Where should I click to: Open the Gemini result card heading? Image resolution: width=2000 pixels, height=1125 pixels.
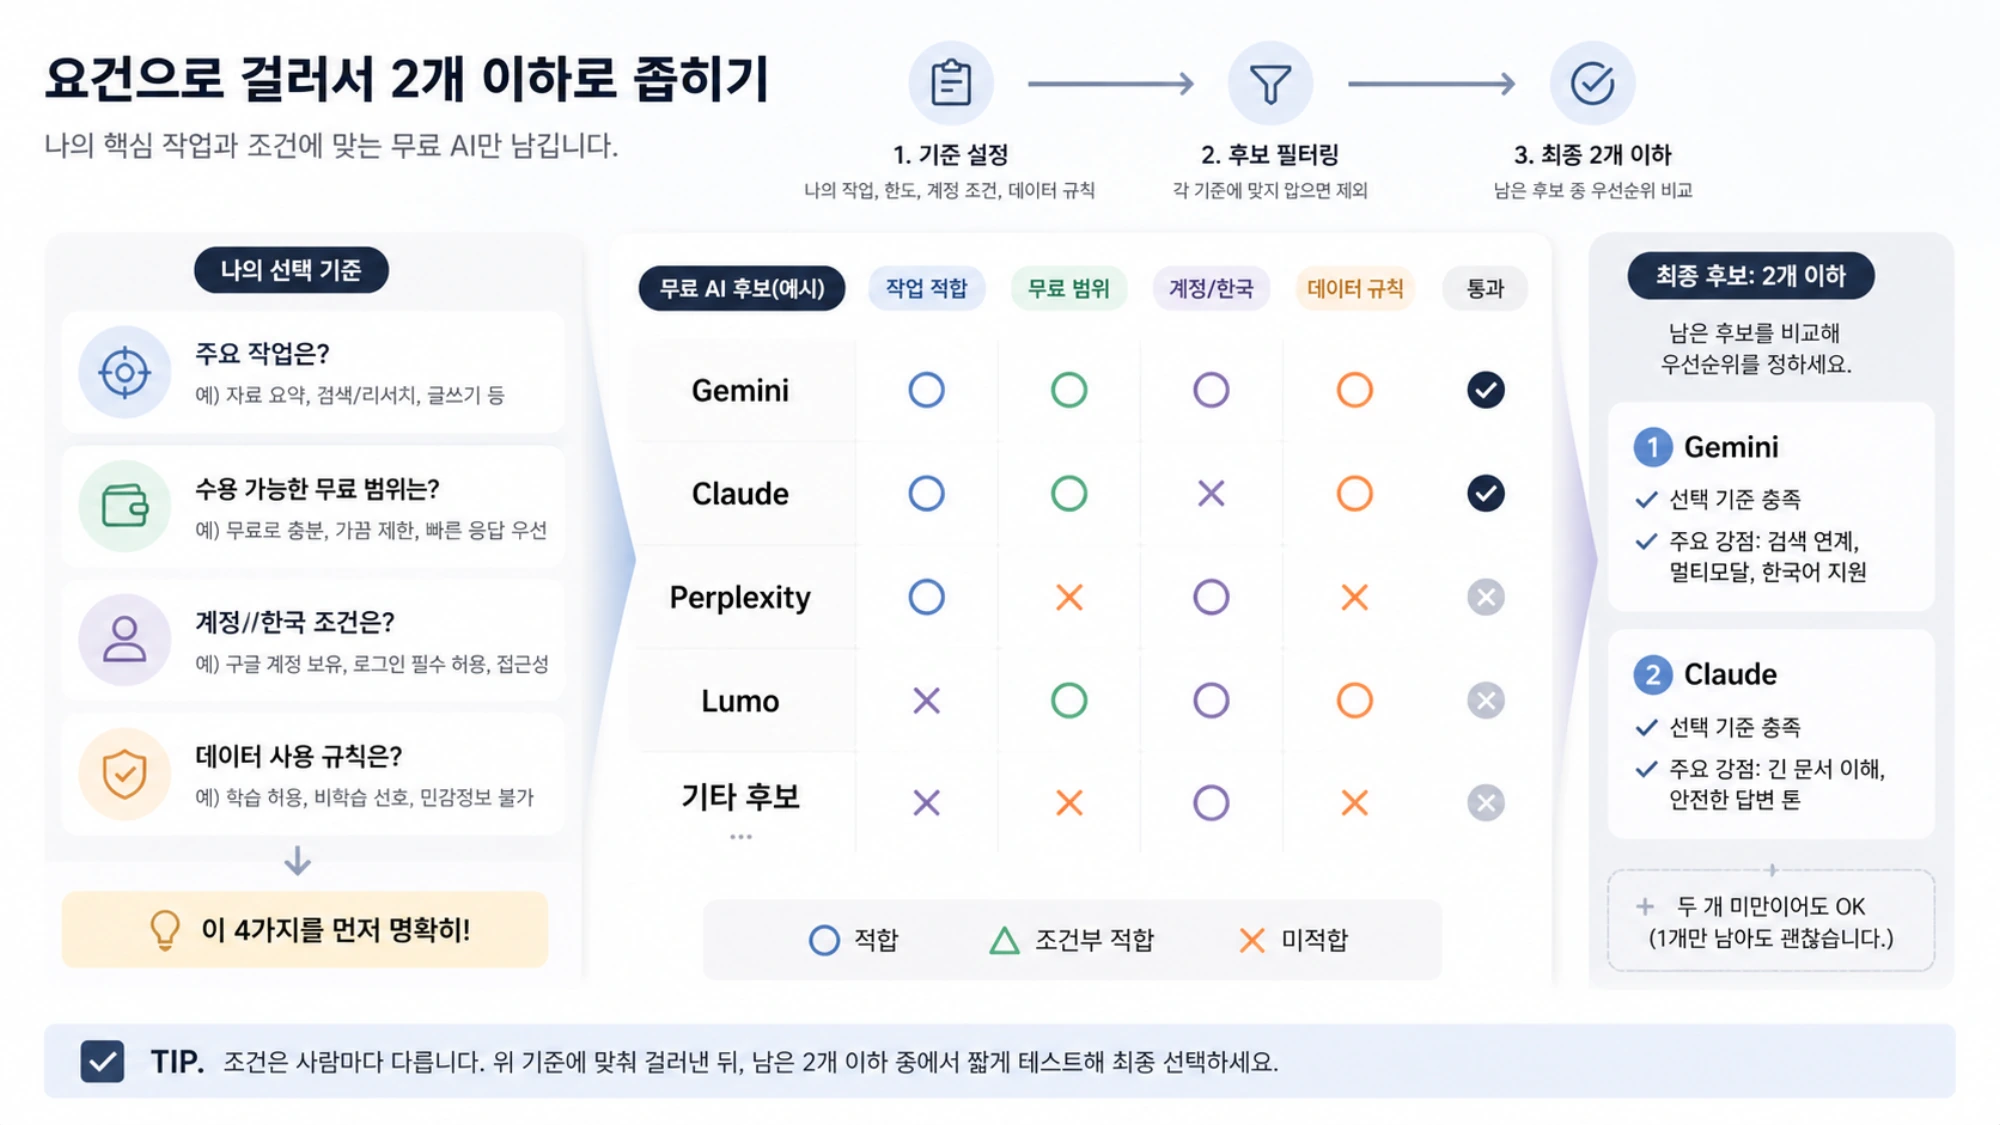pyautogui.click(x=1731, y=447)
